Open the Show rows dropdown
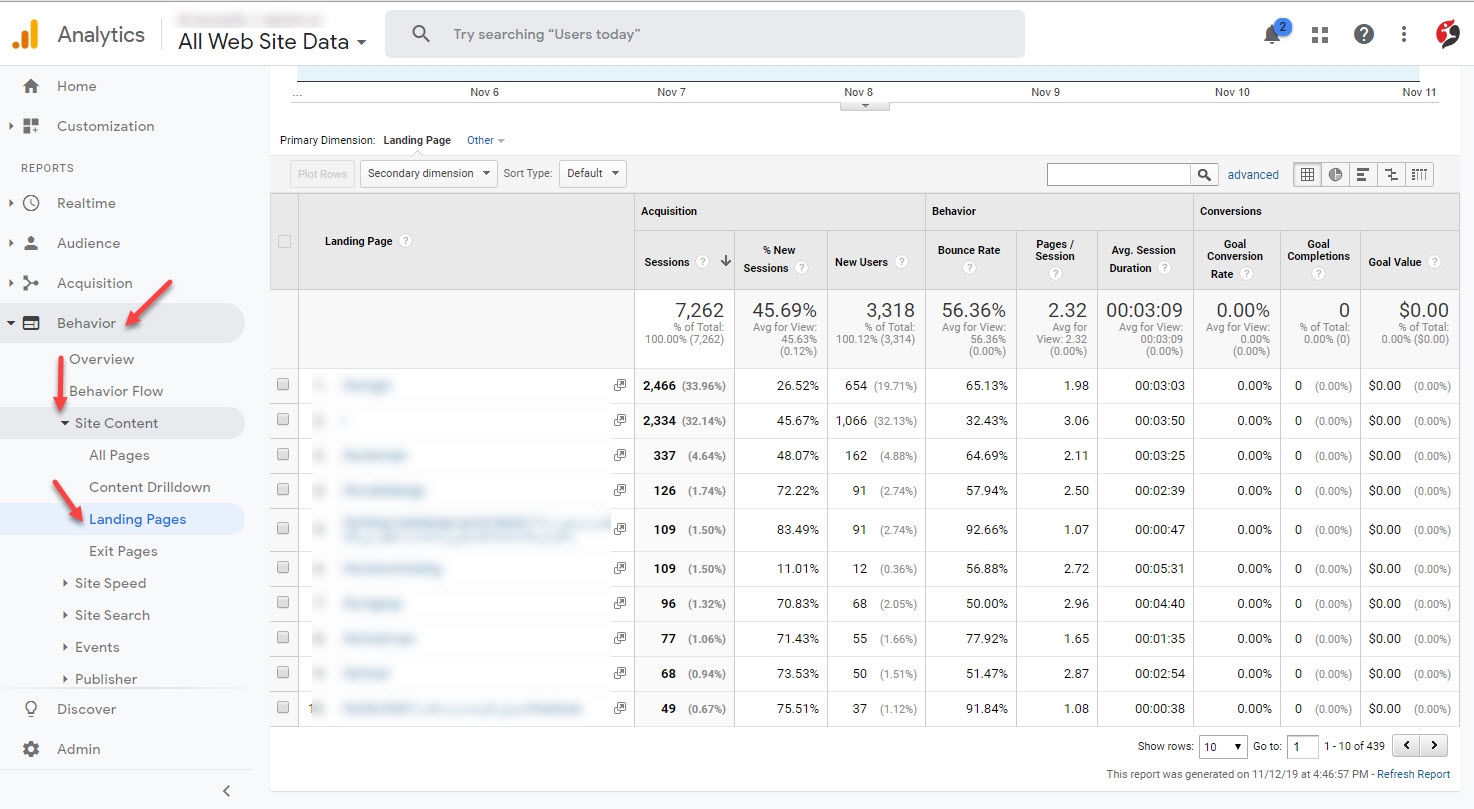This screenshot has width=1474, height=809. tap(1222, 746)
